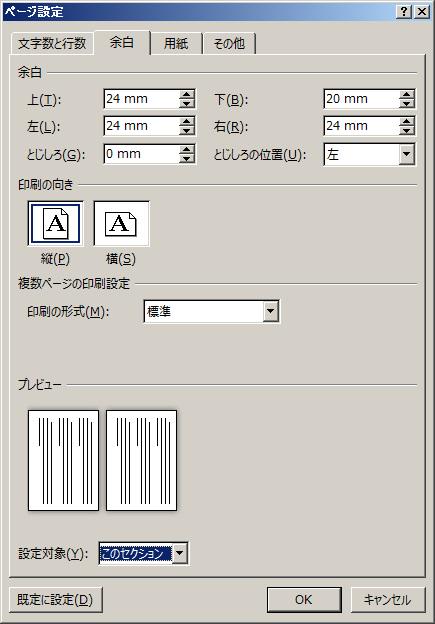The width and height of the screenshot is (435, 624).
Task: Increase the 左 left margin value
Action: pos(186,121)
